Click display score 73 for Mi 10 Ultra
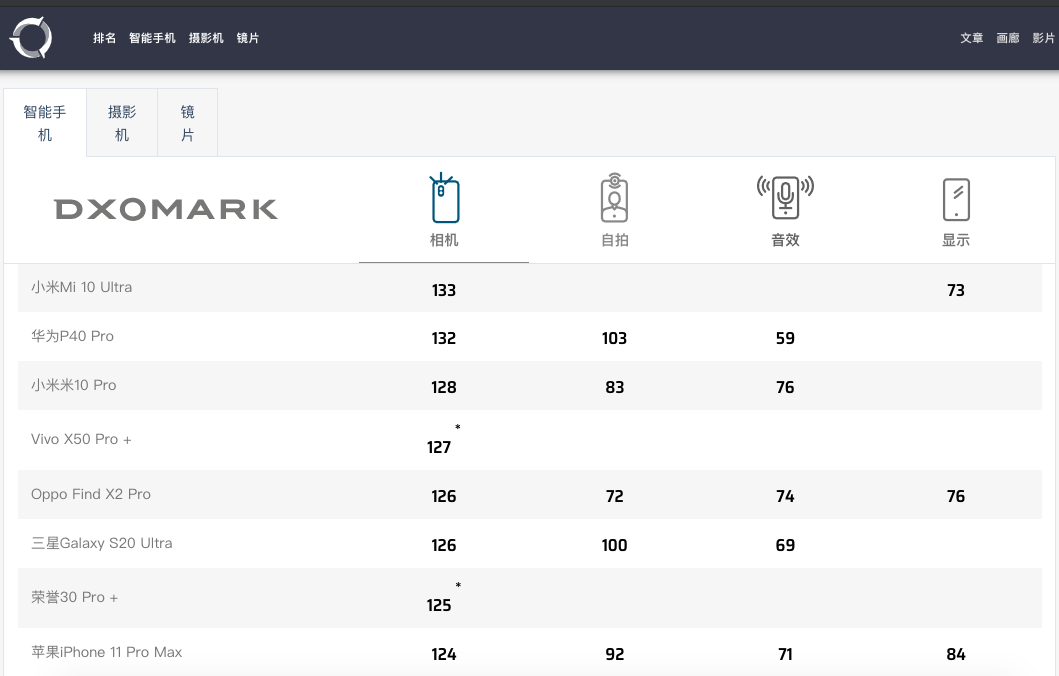 pyautogui.click(x=956, y=290)
